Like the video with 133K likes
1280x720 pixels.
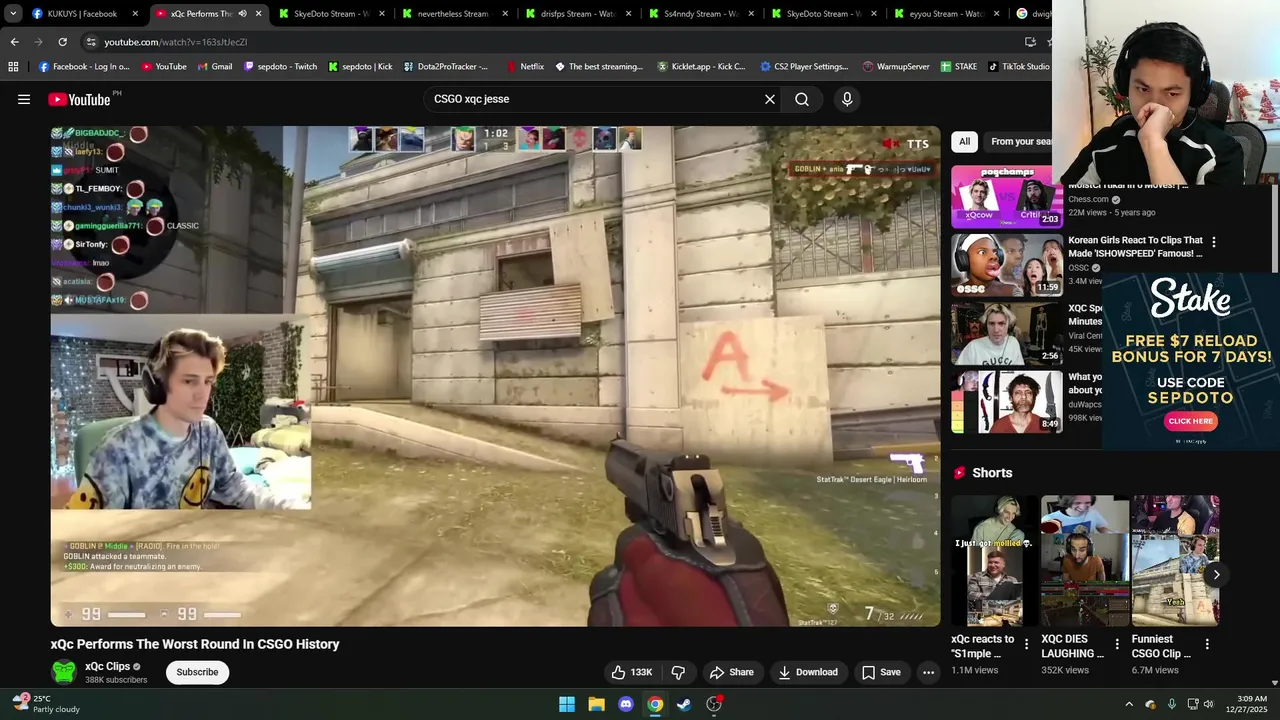[631, 672]
